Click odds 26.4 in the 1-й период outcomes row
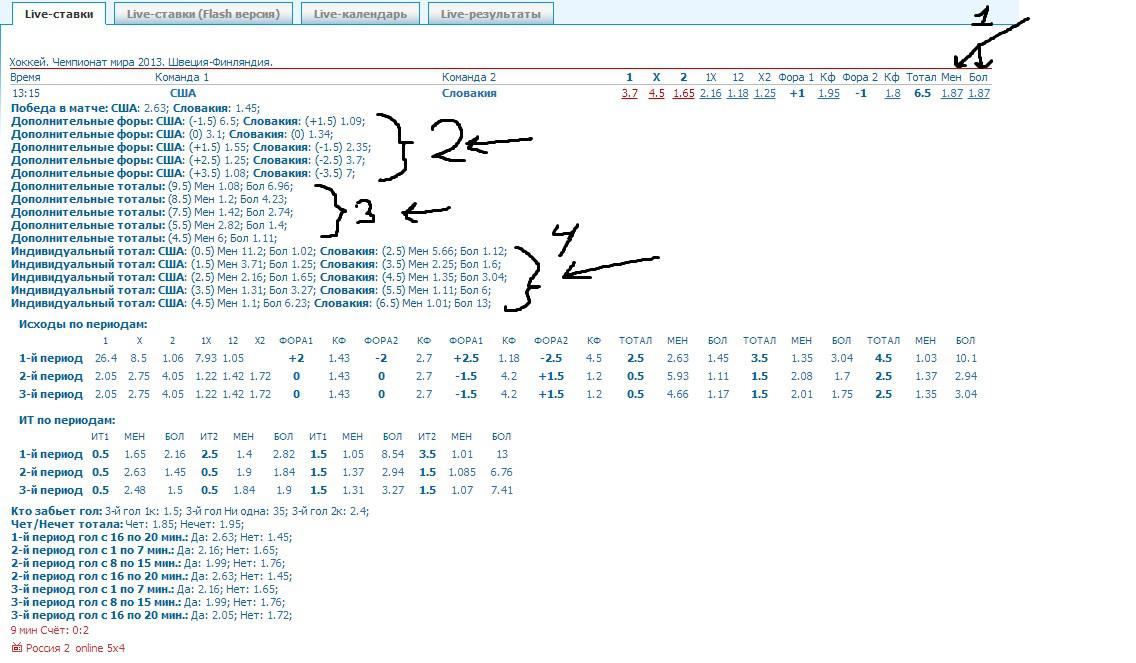Screen dimensions: 1136x663 (106, 358)
